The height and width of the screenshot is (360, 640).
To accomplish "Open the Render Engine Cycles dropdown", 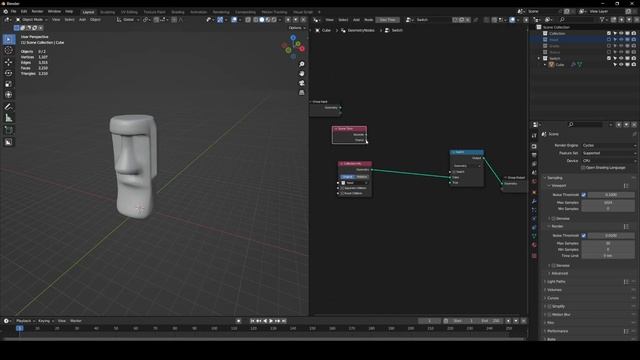I will (x=608, y=145).
